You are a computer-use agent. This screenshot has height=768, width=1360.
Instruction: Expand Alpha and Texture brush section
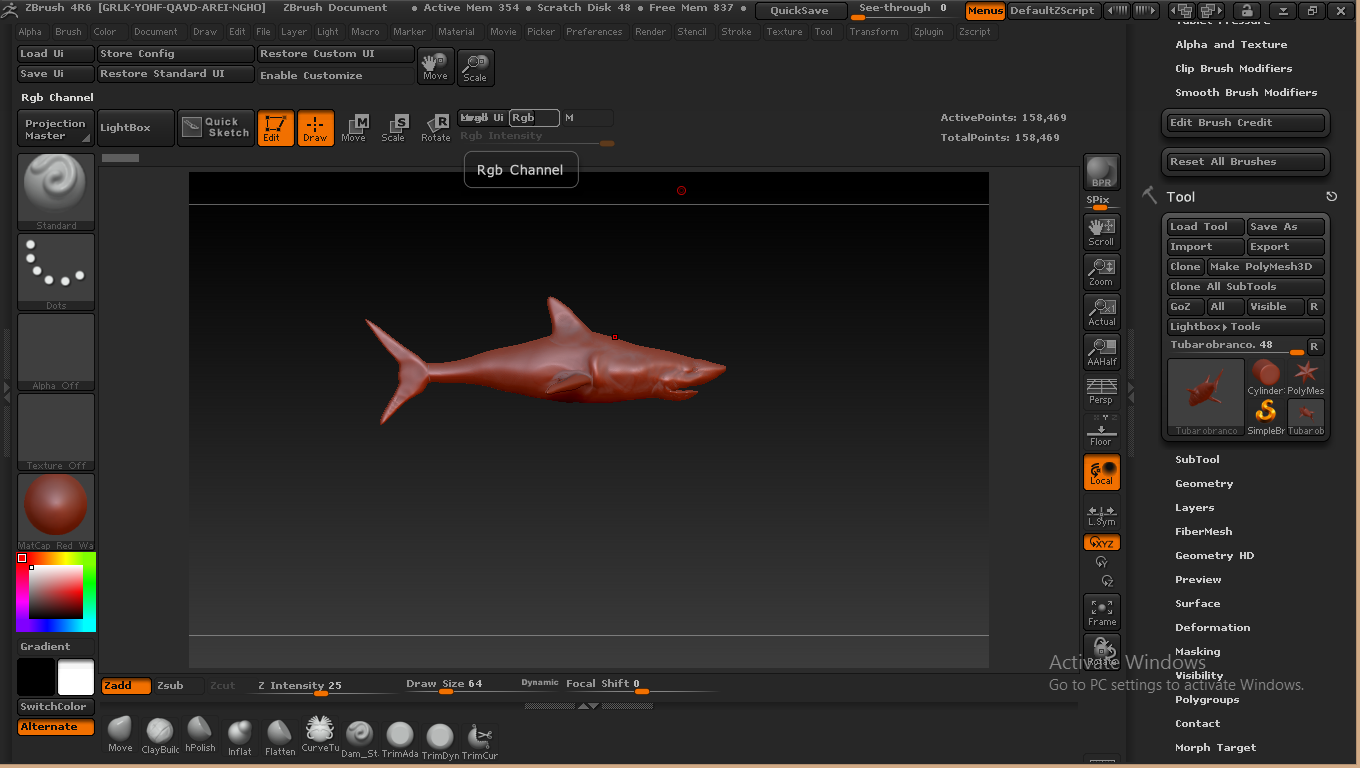click(x=1231, y=45)
